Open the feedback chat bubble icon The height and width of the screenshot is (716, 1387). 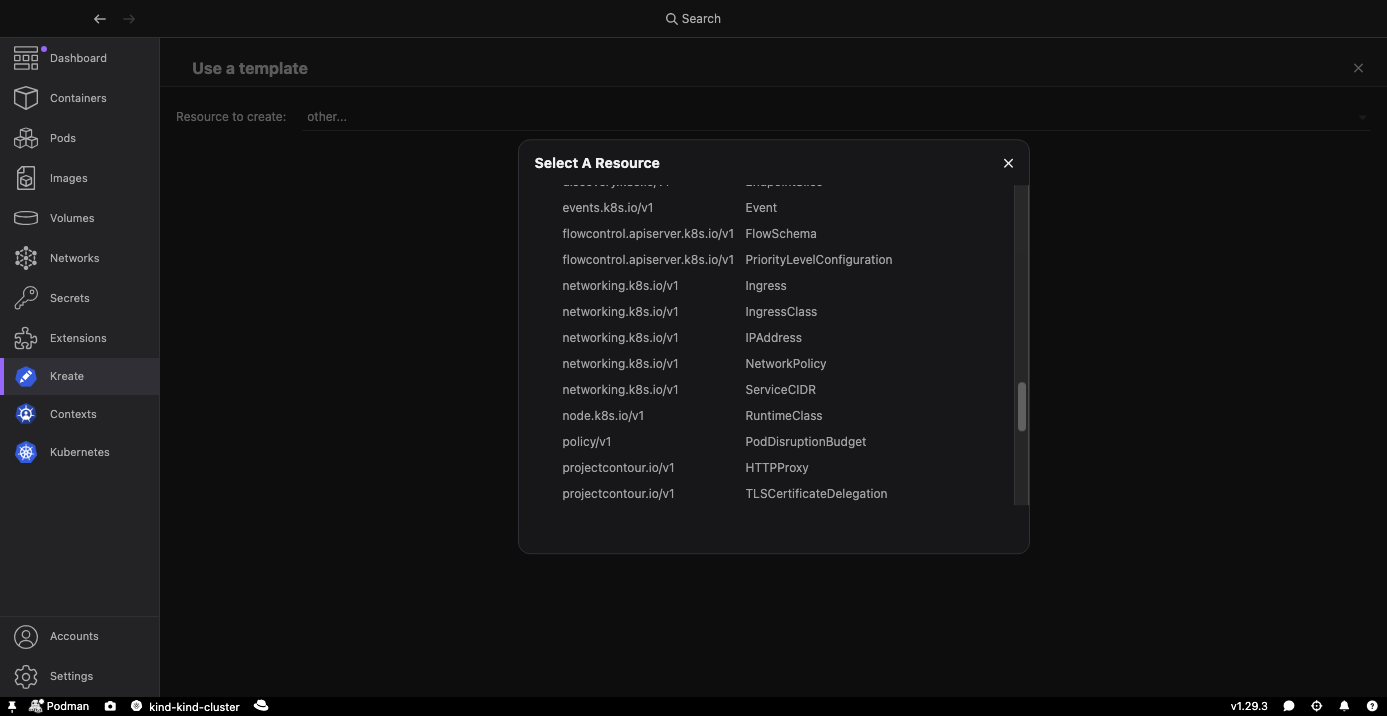point(1289,706)
